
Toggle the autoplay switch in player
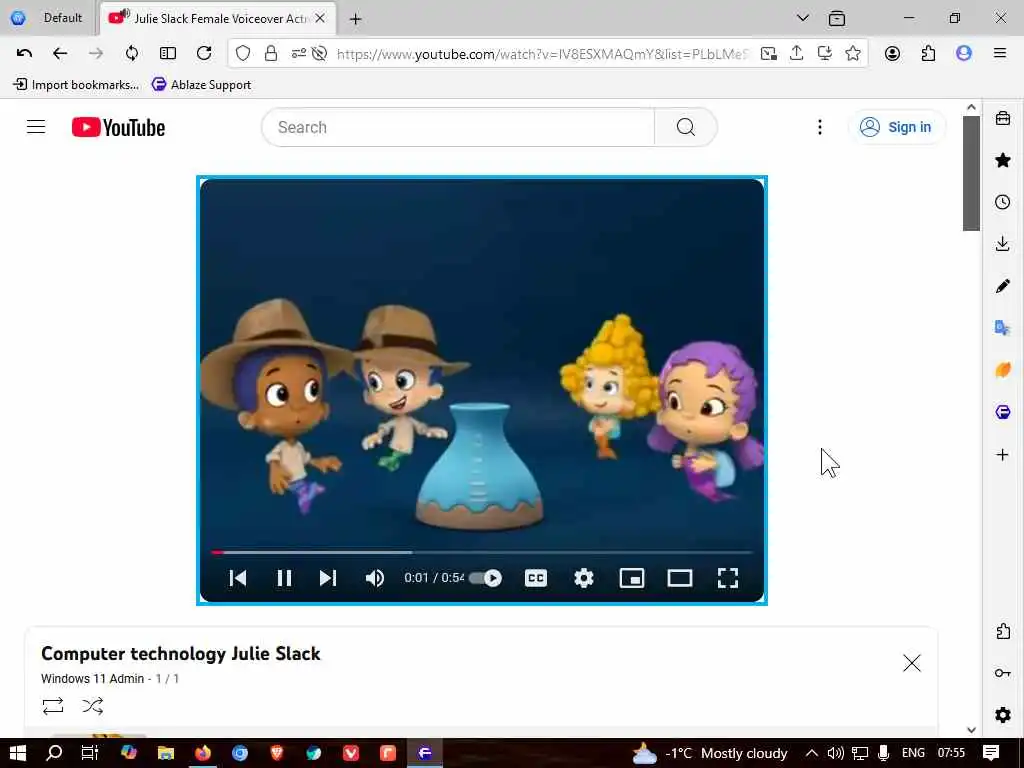[486, 578]
